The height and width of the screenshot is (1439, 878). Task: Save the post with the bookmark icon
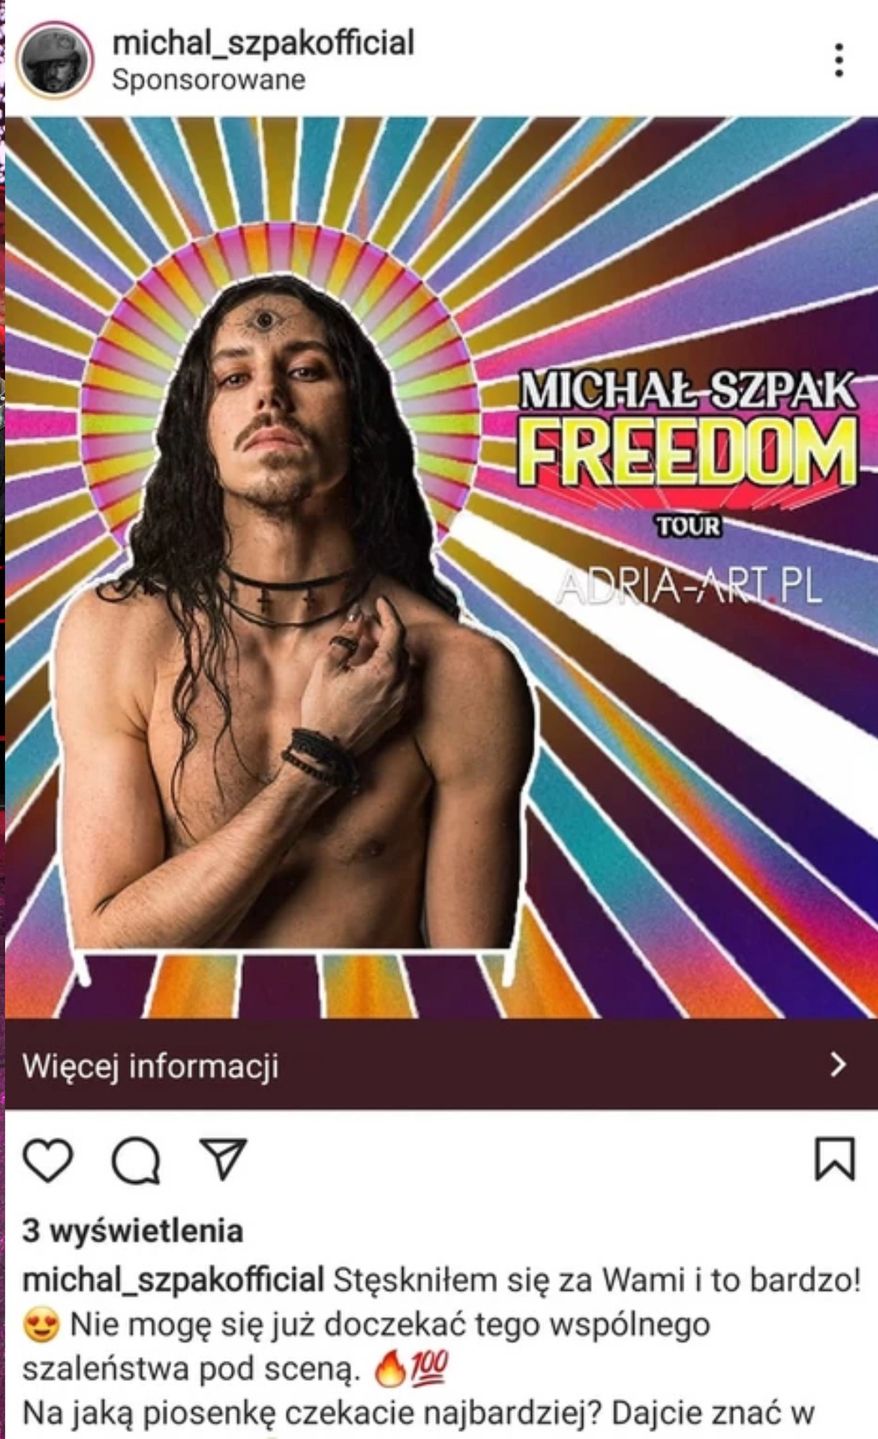click(835, 1160)
